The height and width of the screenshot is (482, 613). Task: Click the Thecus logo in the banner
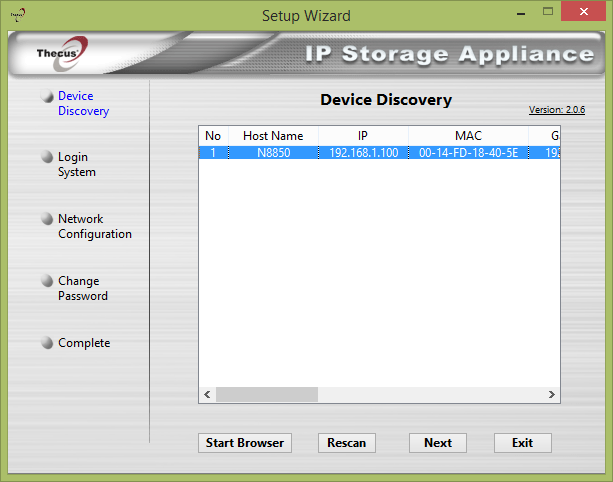[63, 54]
